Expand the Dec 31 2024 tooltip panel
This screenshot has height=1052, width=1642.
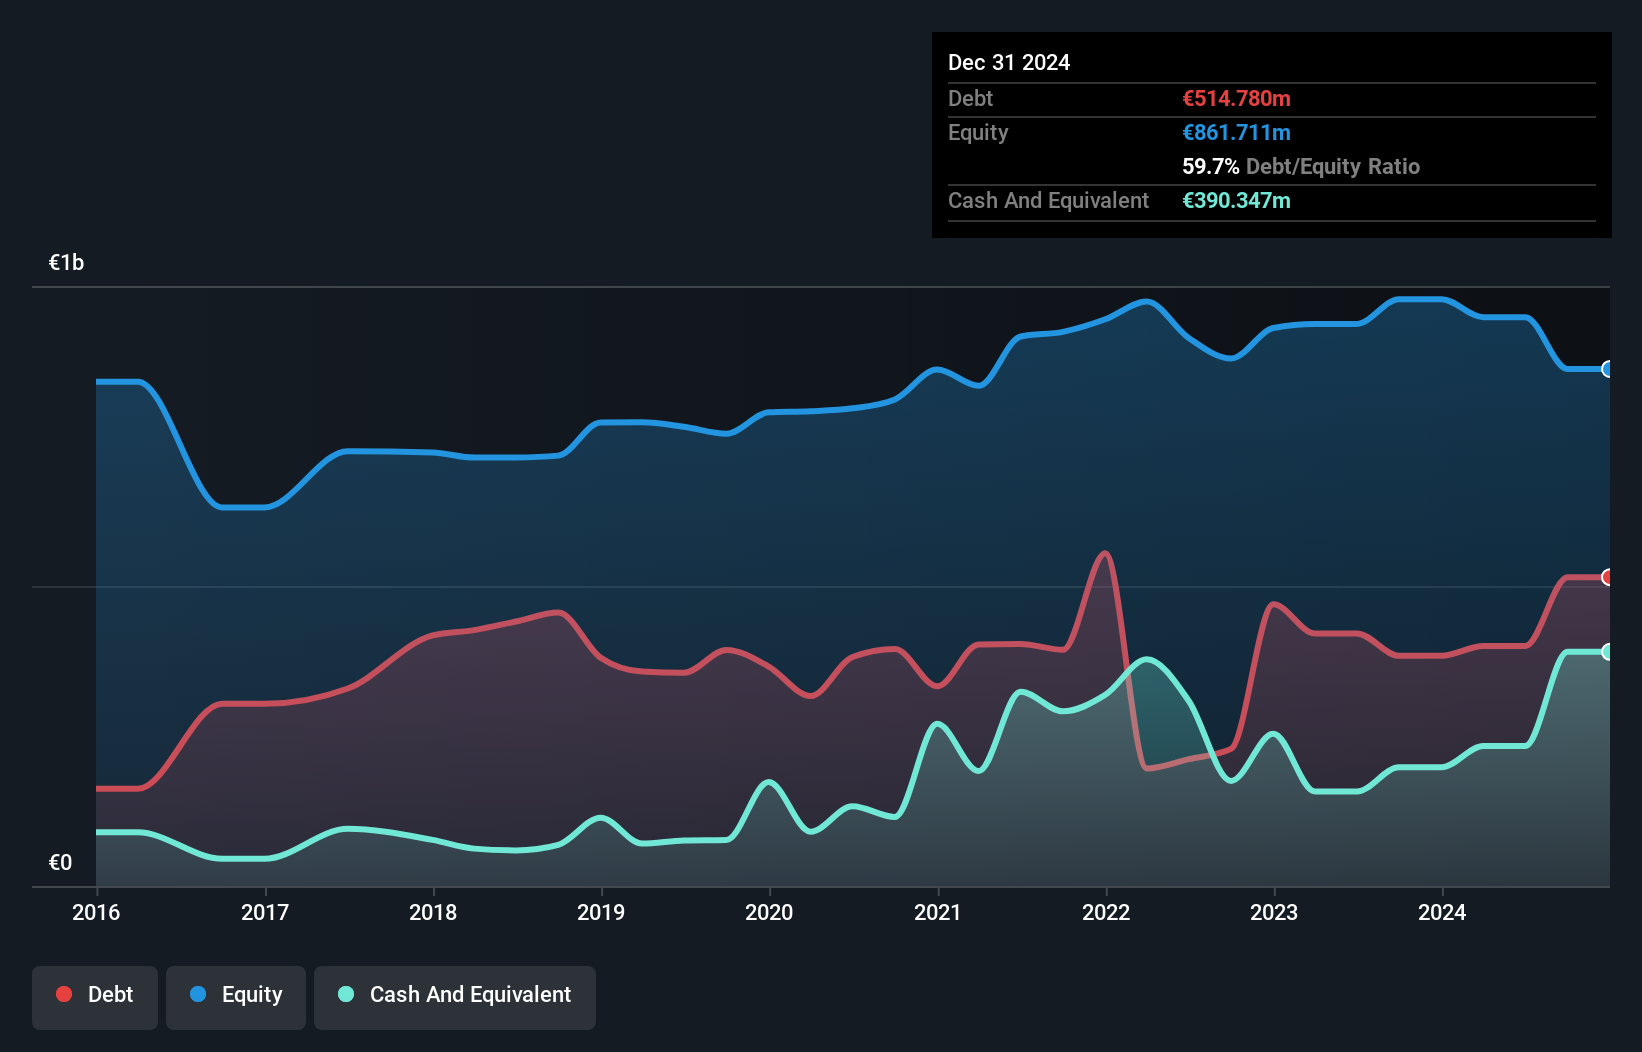coord(1009,62)
